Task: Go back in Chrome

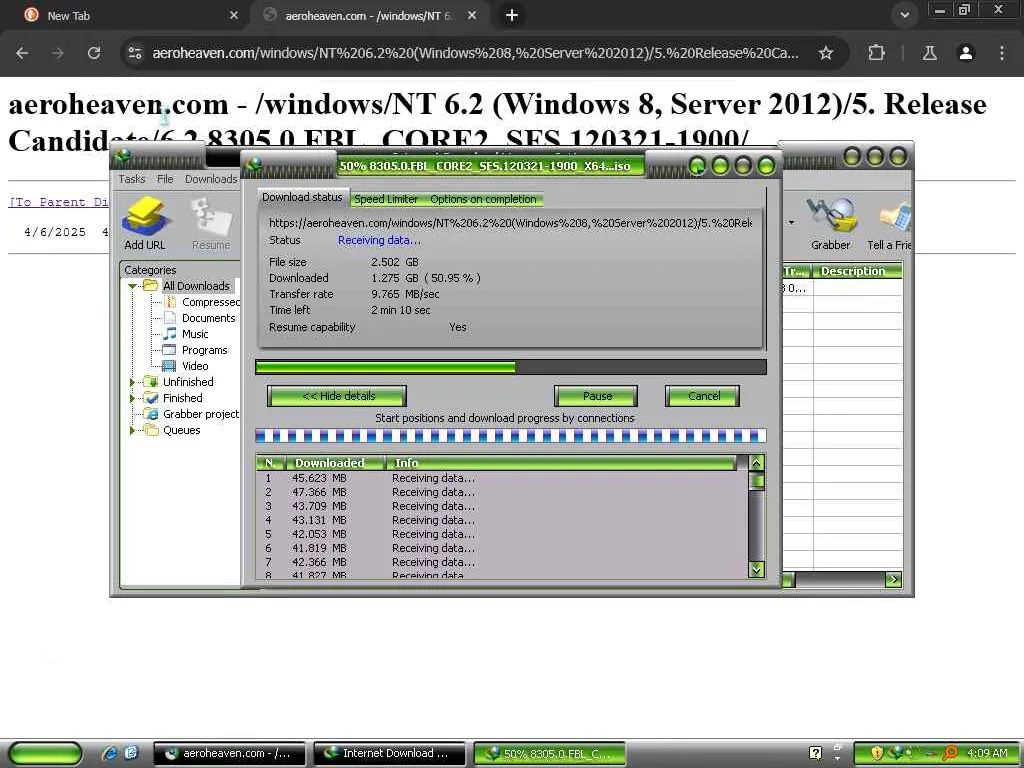Action: (x=22, y=53)
